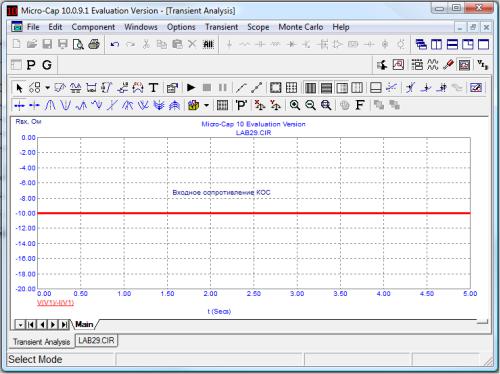This screenshot has width=500, height=374.
Task: Select the Transient Analysis tab
Action: tap(42, 342)
